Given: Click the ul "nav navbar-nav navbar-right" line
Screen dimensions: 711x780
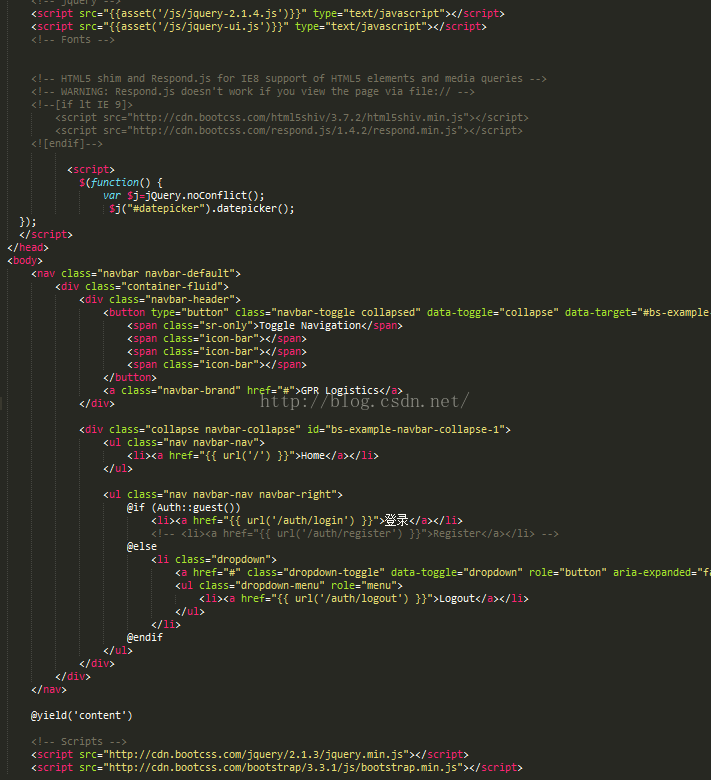Looking at the screenshot, I should pos(223,494).
